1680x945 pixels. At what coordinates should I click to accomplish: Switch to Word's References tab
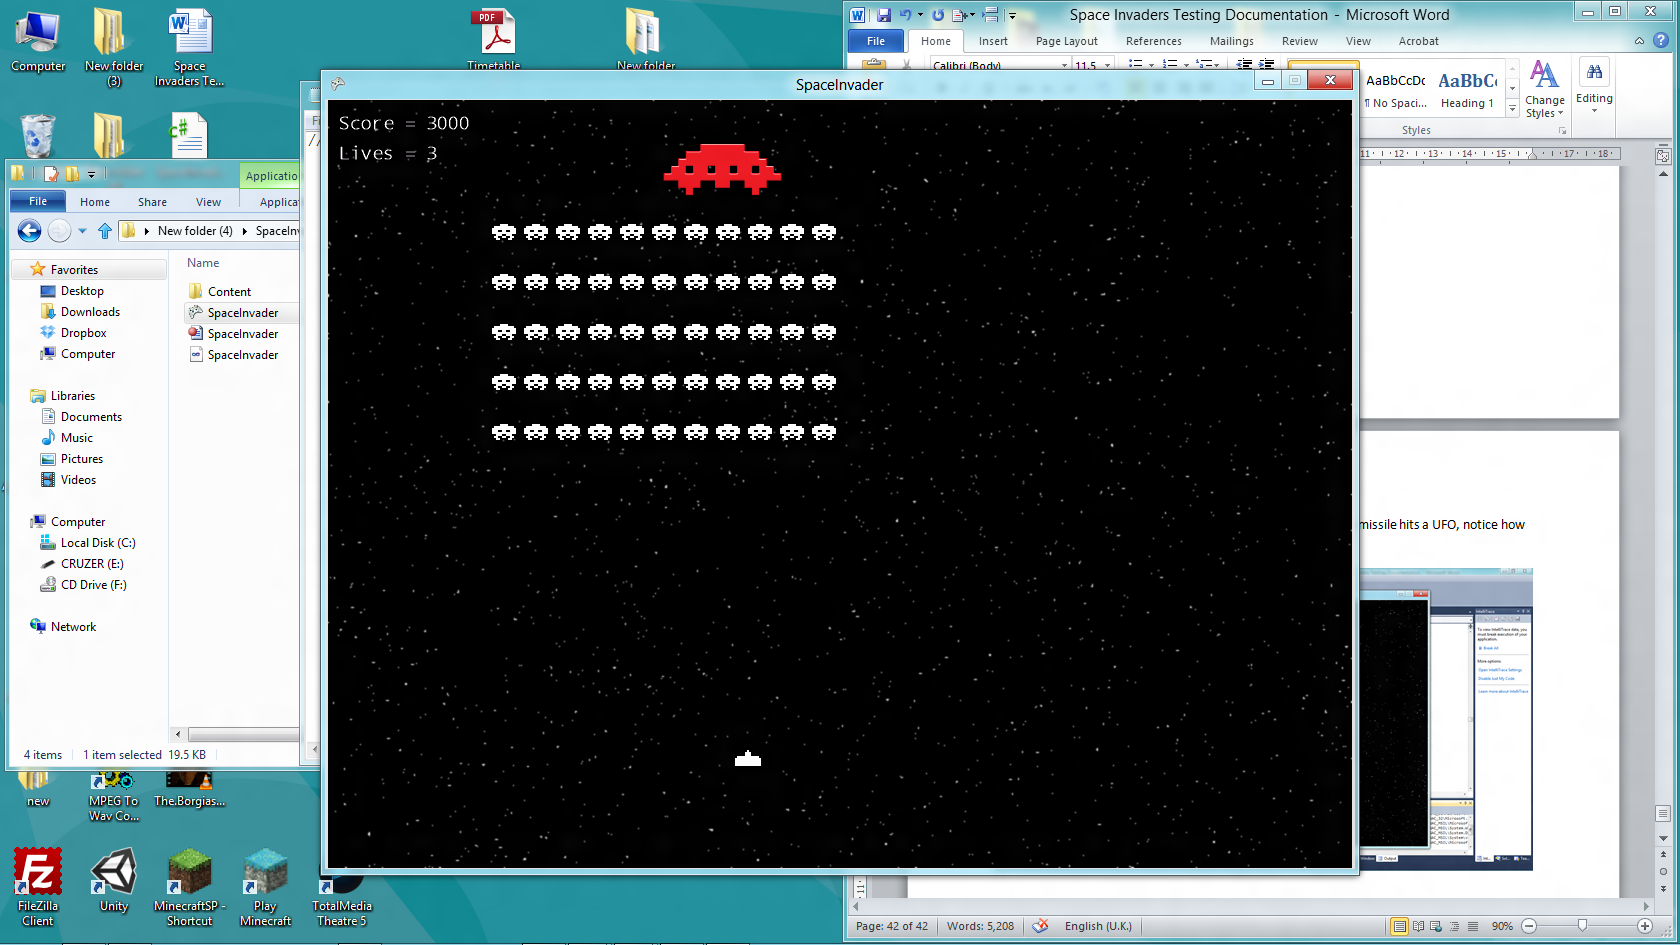pos(1154,41)
